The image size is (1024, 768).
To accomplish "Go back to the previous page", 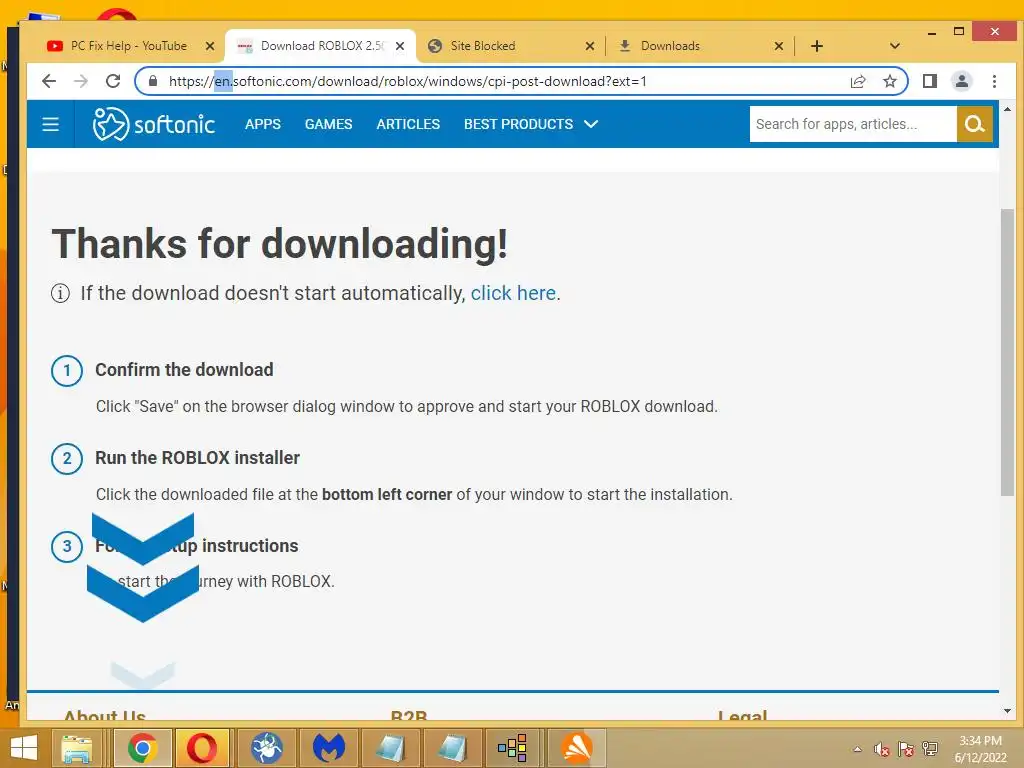I will (49, 81).
